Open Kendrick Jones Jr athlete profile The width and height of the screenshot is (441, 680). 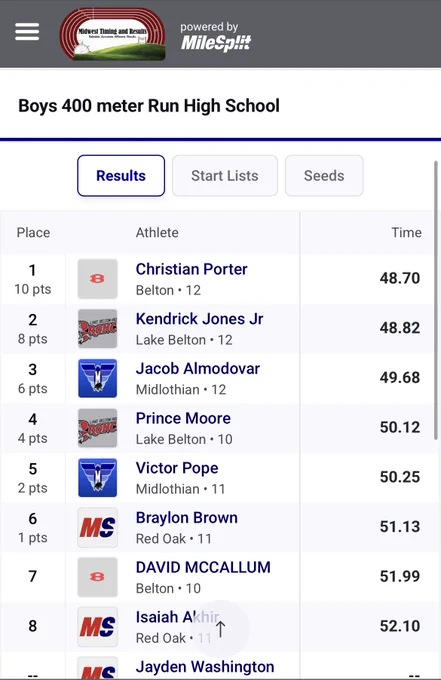click(199, 319)
